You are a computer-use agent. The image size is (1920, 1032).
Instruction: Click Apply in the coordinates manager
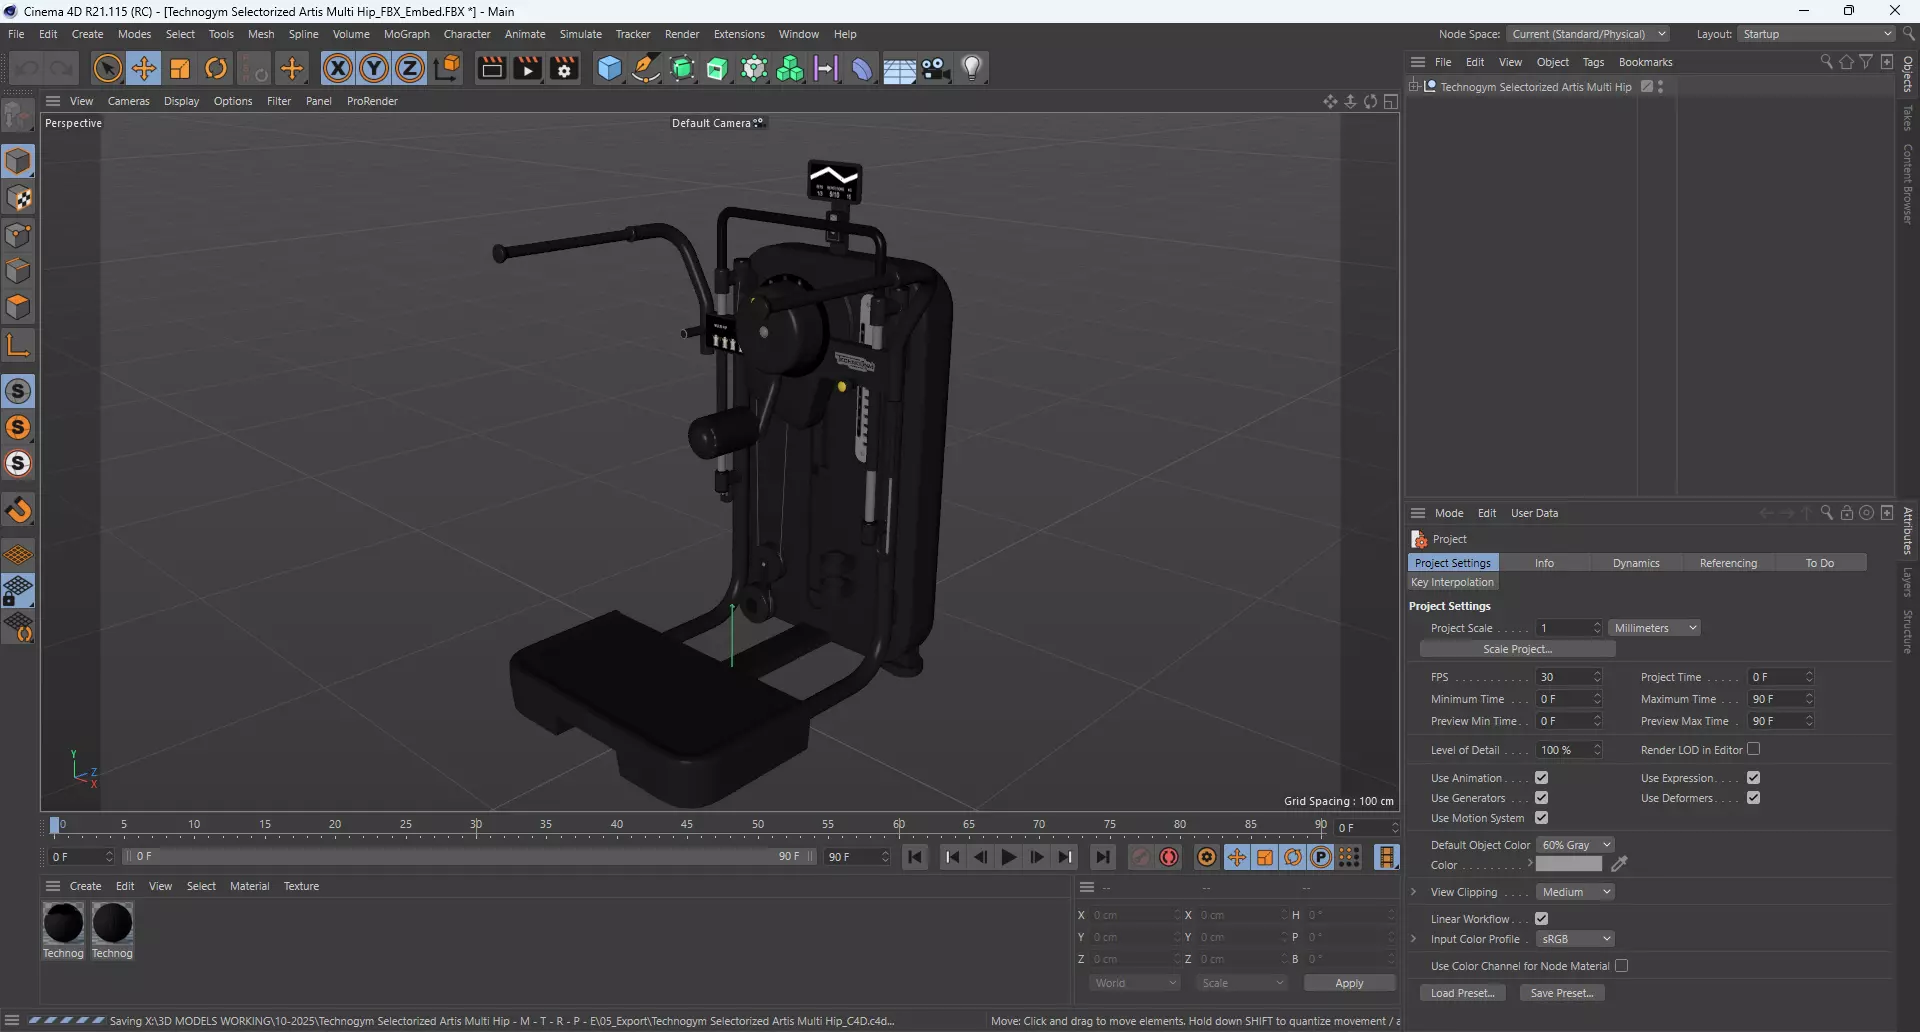point(1349,983)
